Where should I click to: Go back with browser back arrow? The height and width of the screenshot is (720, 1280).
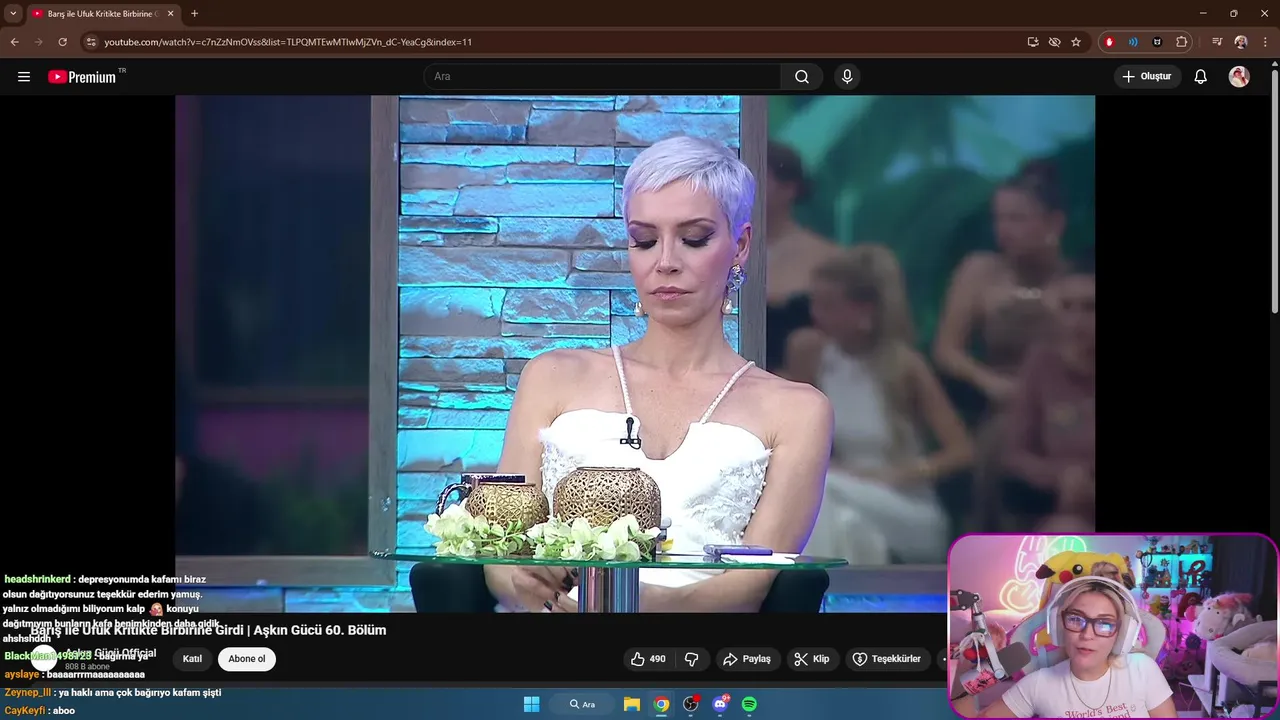(x=14, y=42)
